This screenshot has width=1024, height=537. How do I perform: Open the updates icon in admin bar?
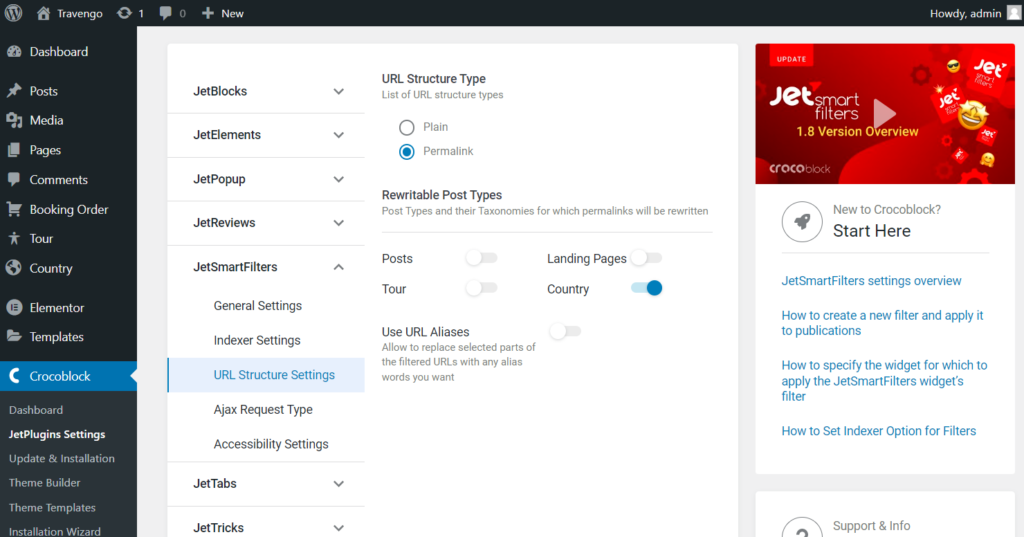click(x=124, y=13)
